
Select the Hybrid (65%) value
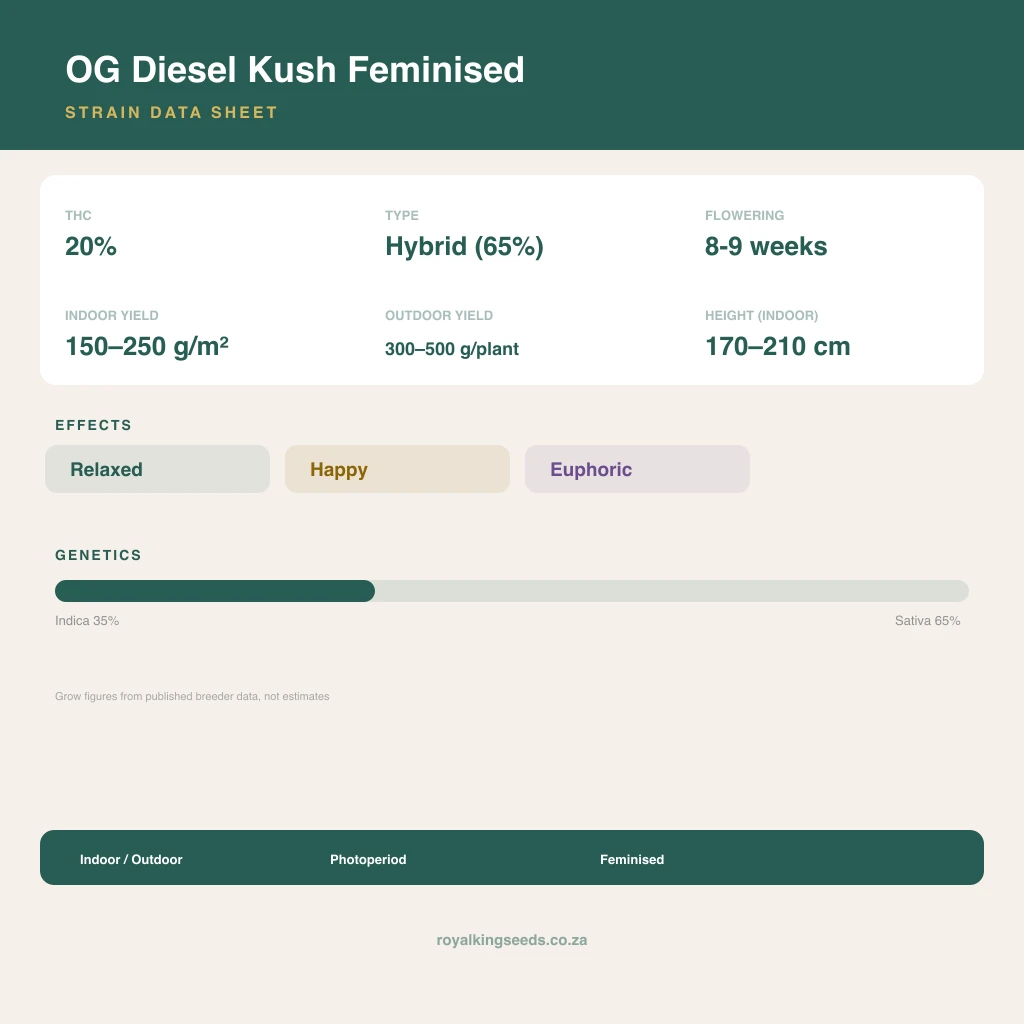click(464, 247)
